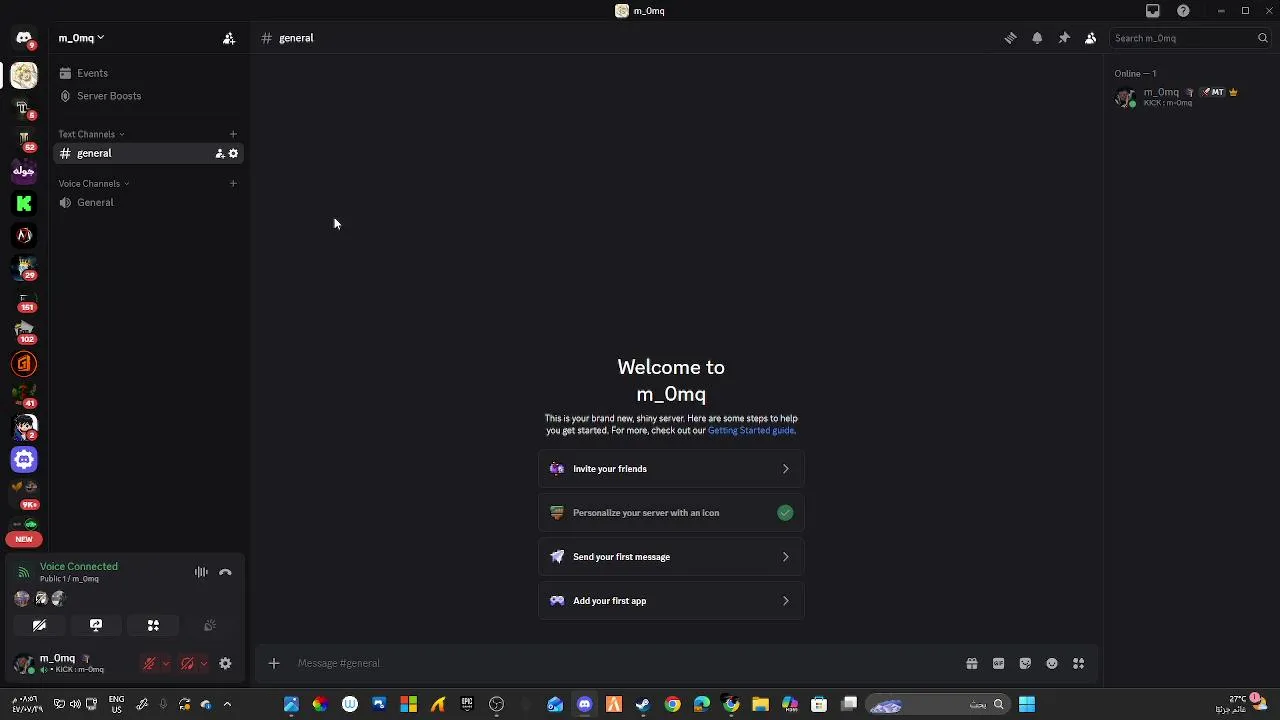Open the server with 102 badge

coord(24,331)
